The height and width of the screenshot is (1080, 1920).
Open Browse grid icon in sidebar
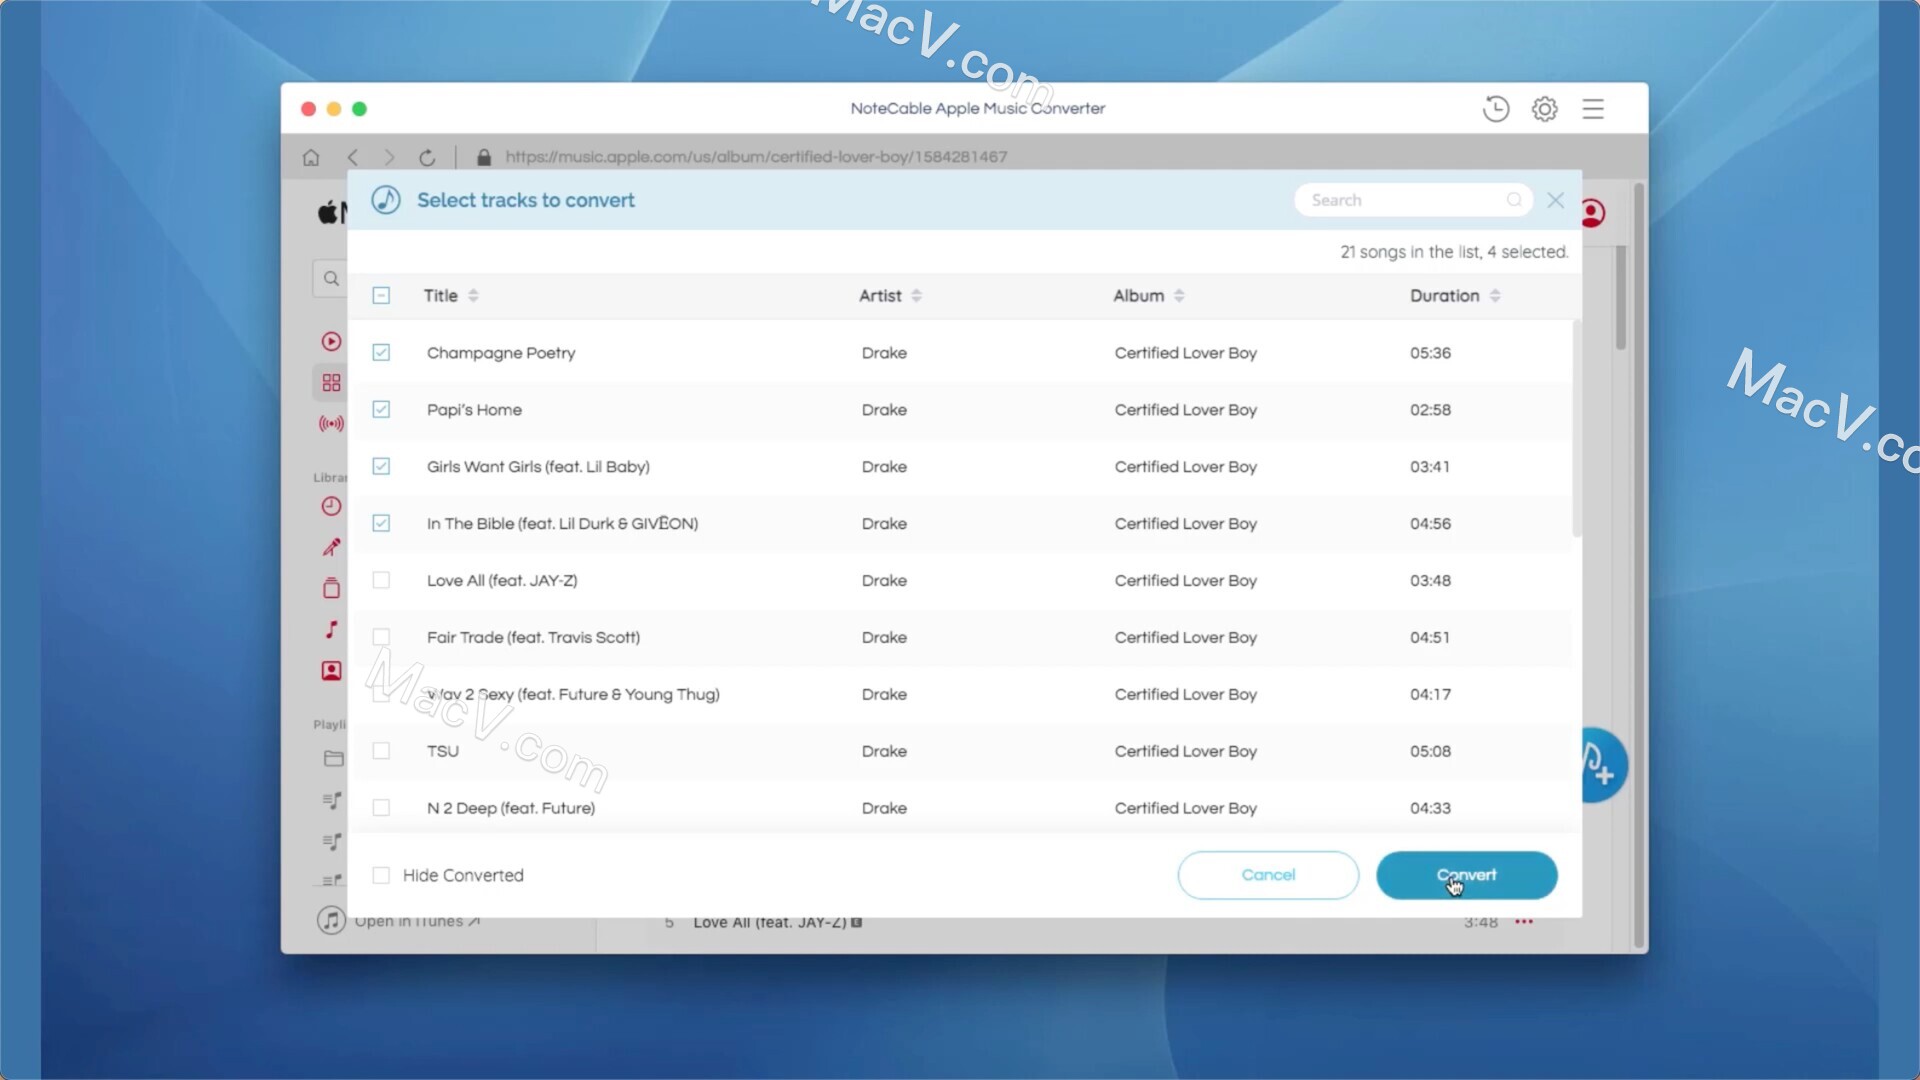pos(331,383)
